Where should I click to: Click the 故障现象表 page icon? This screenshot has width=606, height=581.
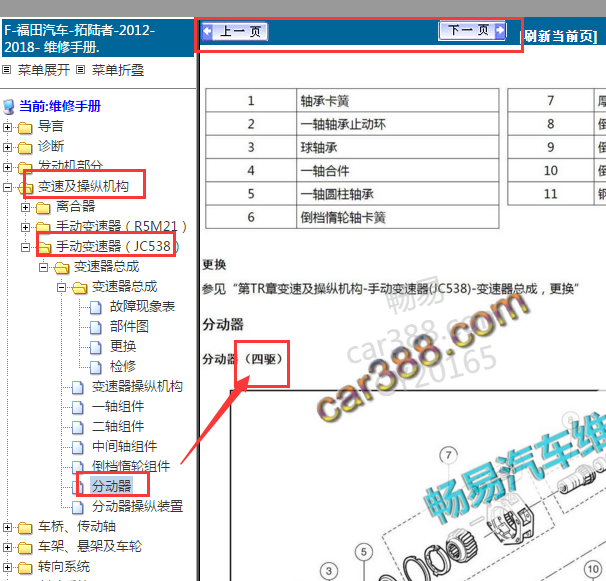click(96, 307)
